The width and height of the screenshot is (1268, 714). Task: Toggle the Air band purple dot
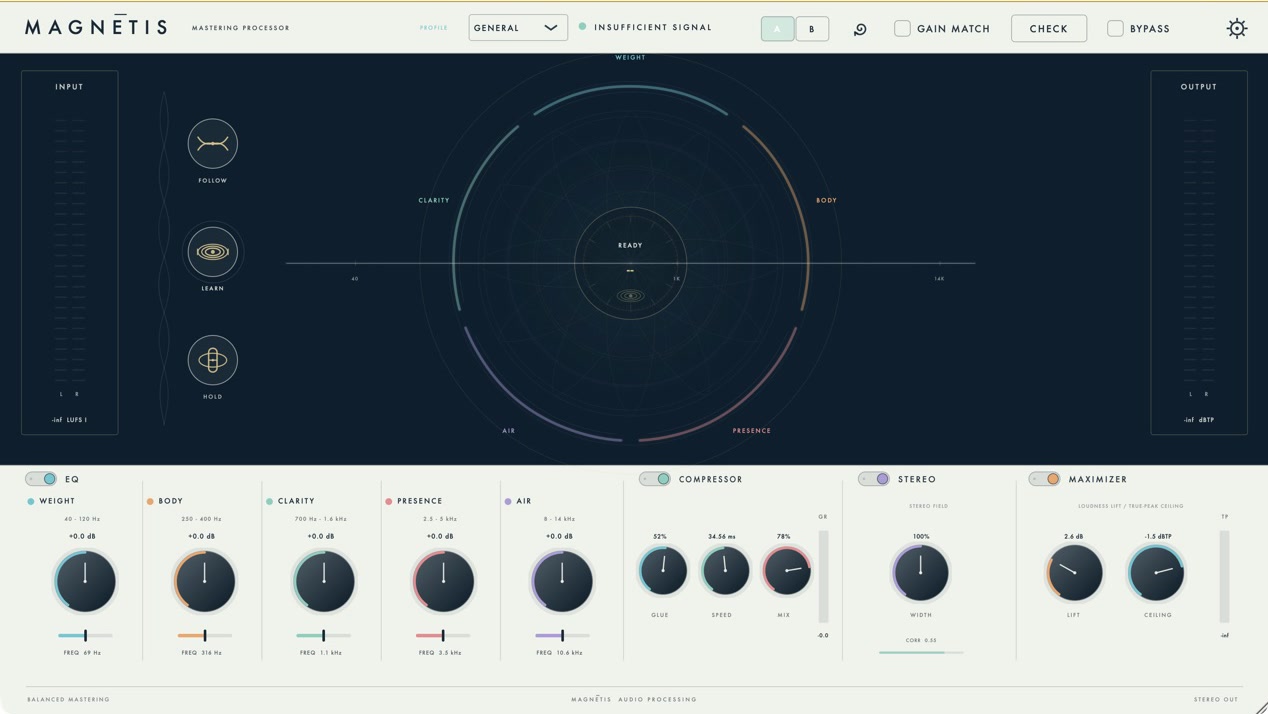[x=508, y=501]
